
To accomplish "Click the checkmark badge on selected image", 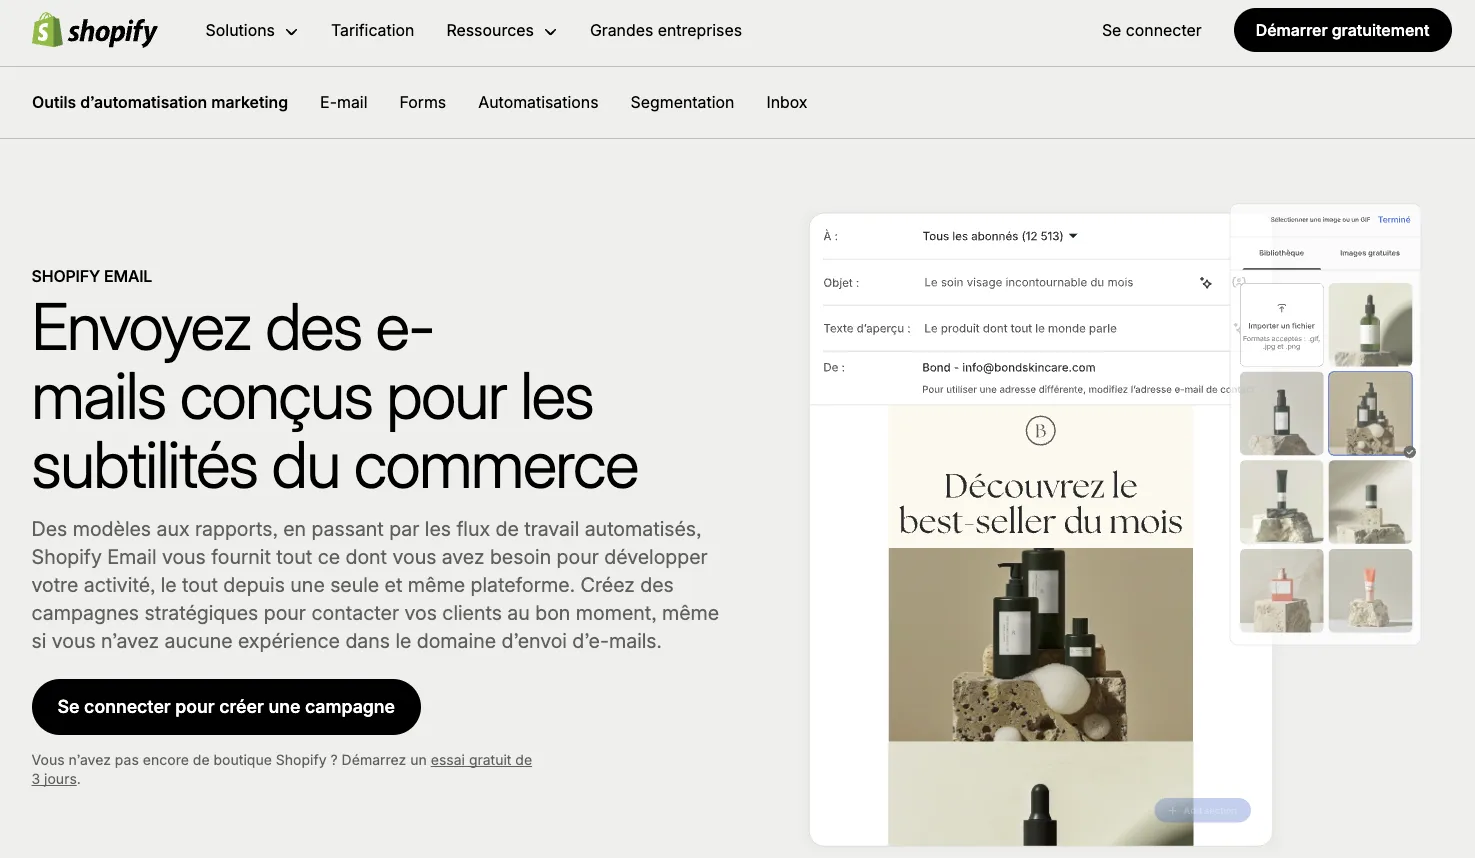I will click(1409, 452).
